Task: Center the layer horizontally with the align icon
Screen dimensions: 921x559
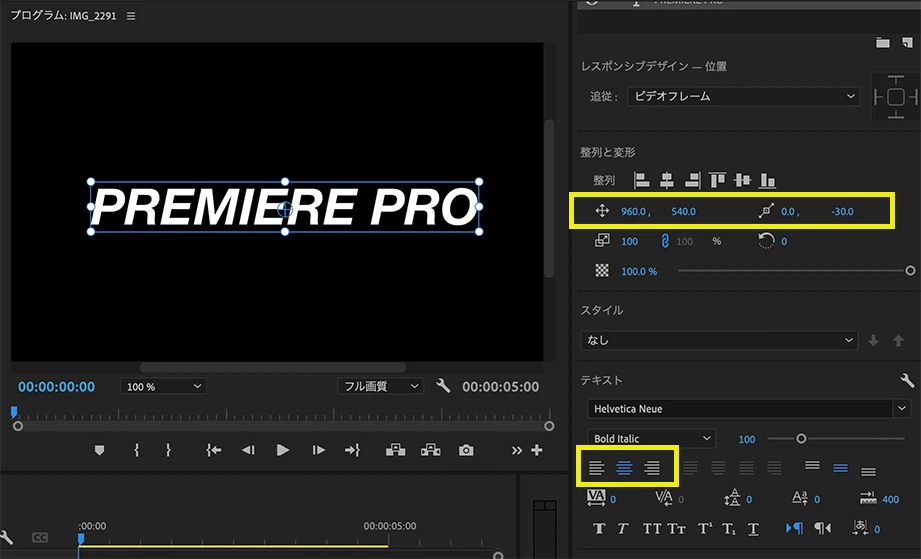Action: point(667,180)
